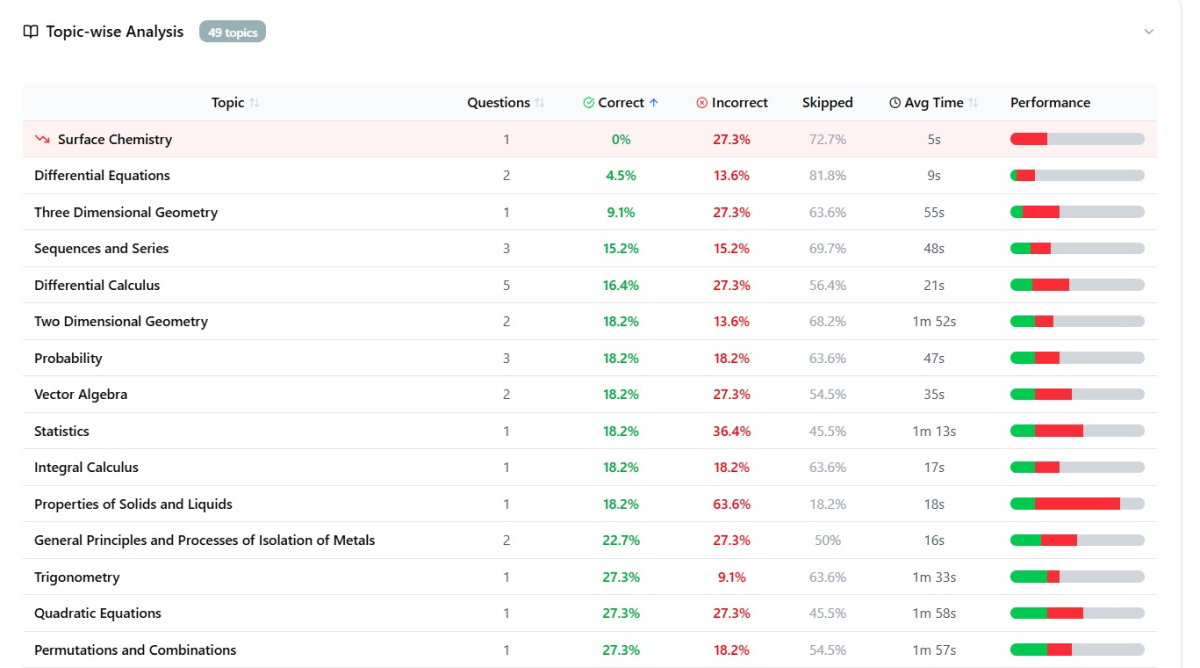Click the green check icon beside Correct
Image resolution: width=1200 pixels, height=668 pixels.
(x=589, y=103)
